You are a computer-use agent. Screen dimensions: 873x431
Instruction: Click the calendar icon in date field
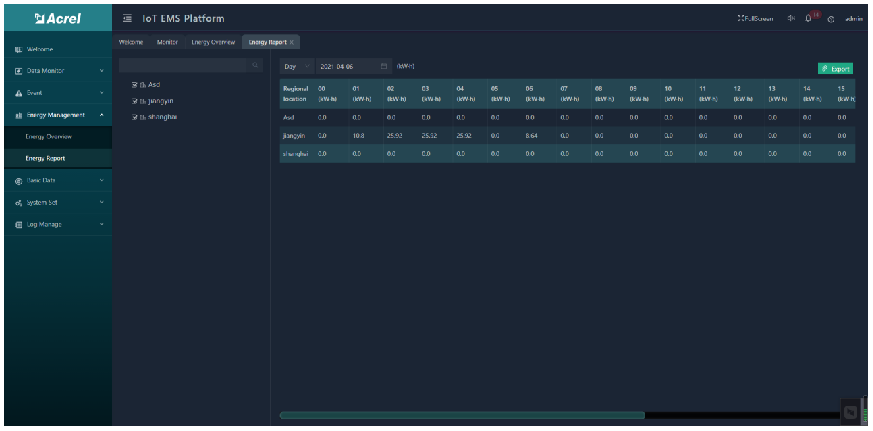(384, 66)
